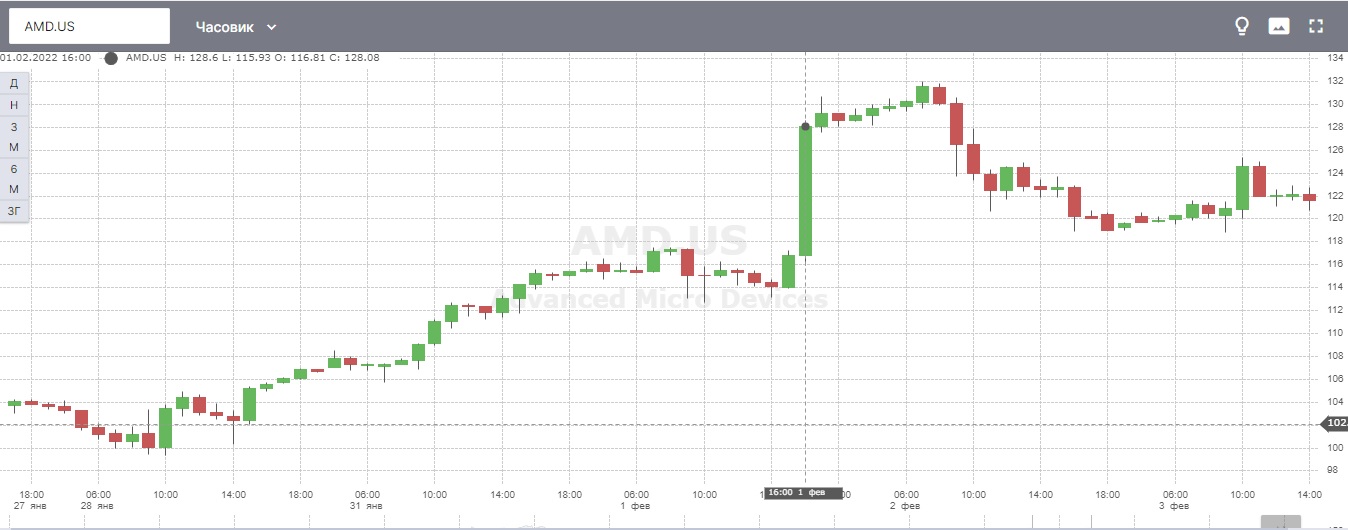1348x530 pixels.
Task: Click the '27 янв' date label
Action: [x=31, y=506]
